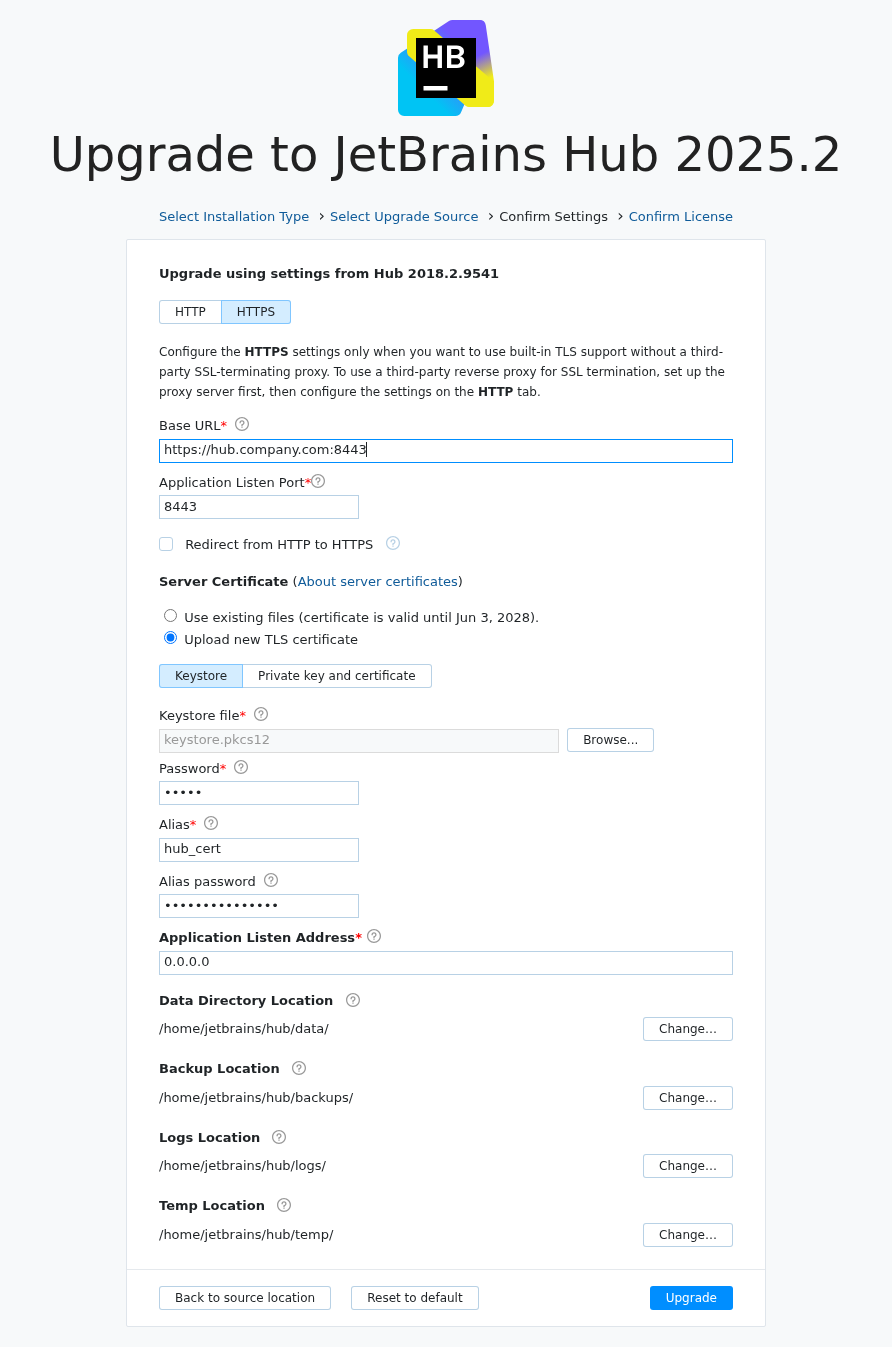Viewport: 892px width, 1347px height.
Task: Click the Application Listen Port help icon
Action: tap(318, 481)
